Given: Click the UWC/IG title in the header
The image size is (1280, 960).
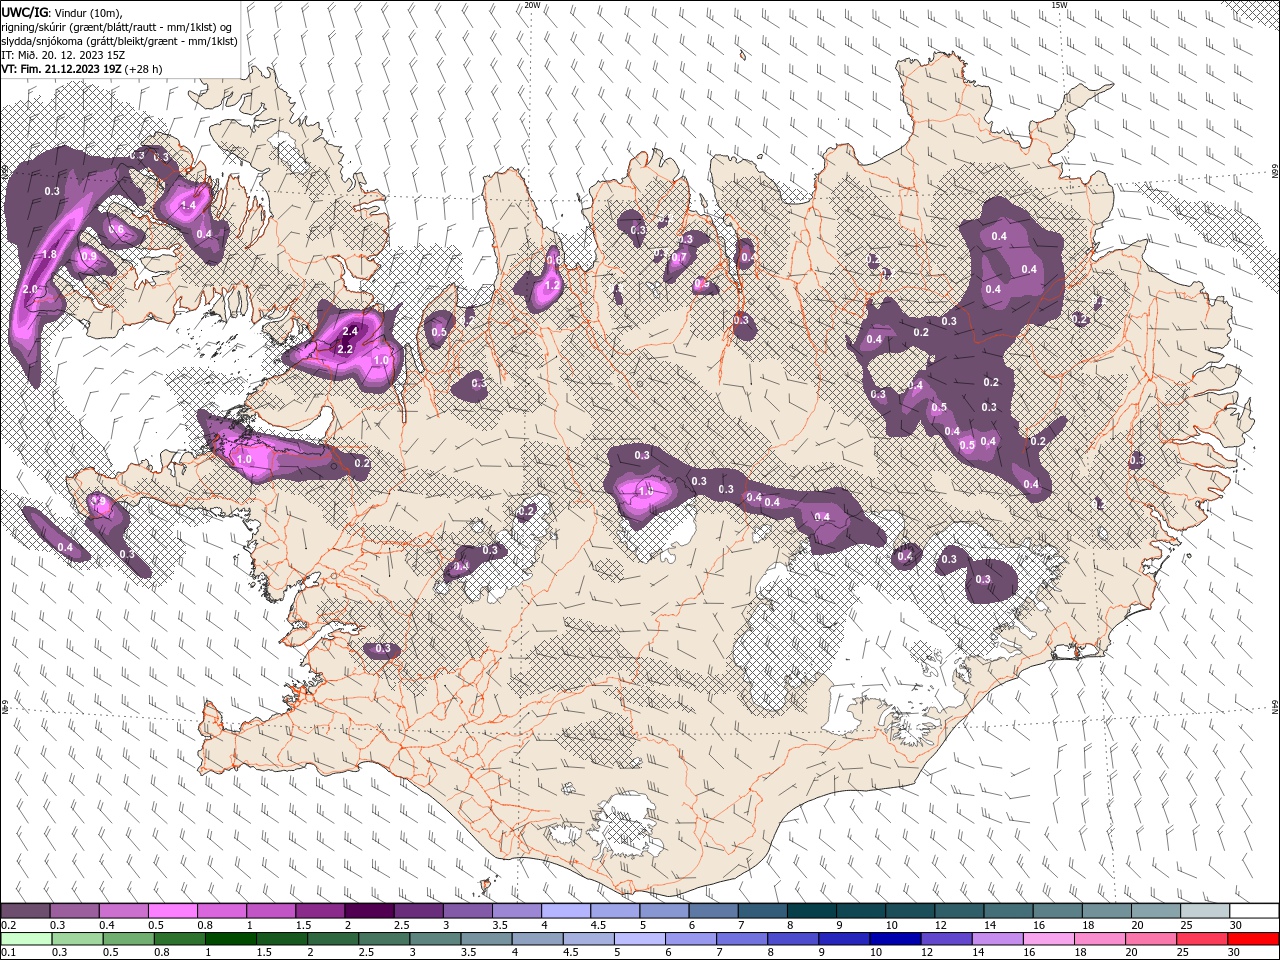Looking at the screenshot, I should pos(24,12).
